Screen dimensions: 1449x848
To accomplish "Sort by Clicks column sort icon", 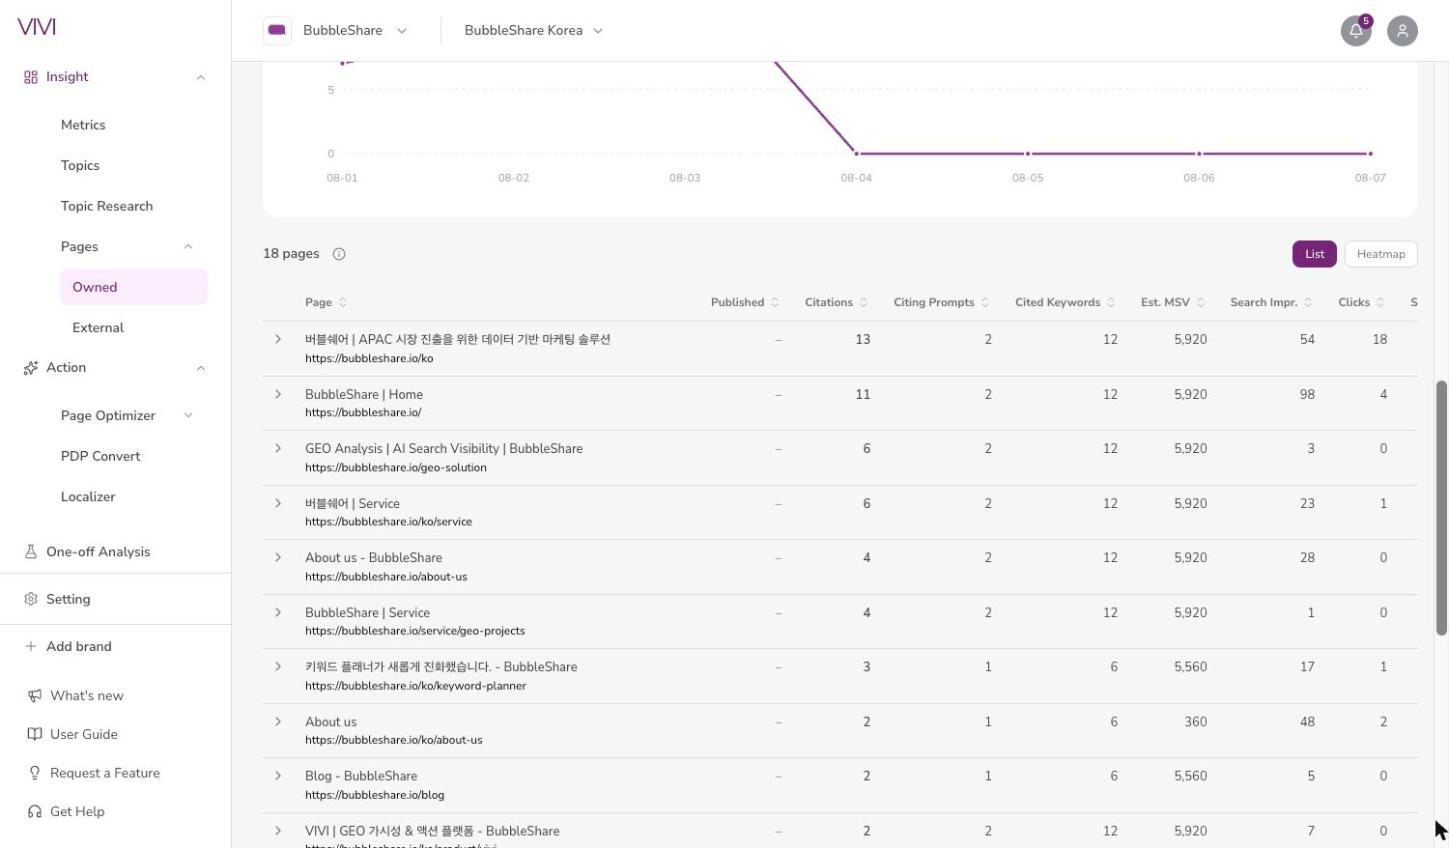I will point(1380,303).
